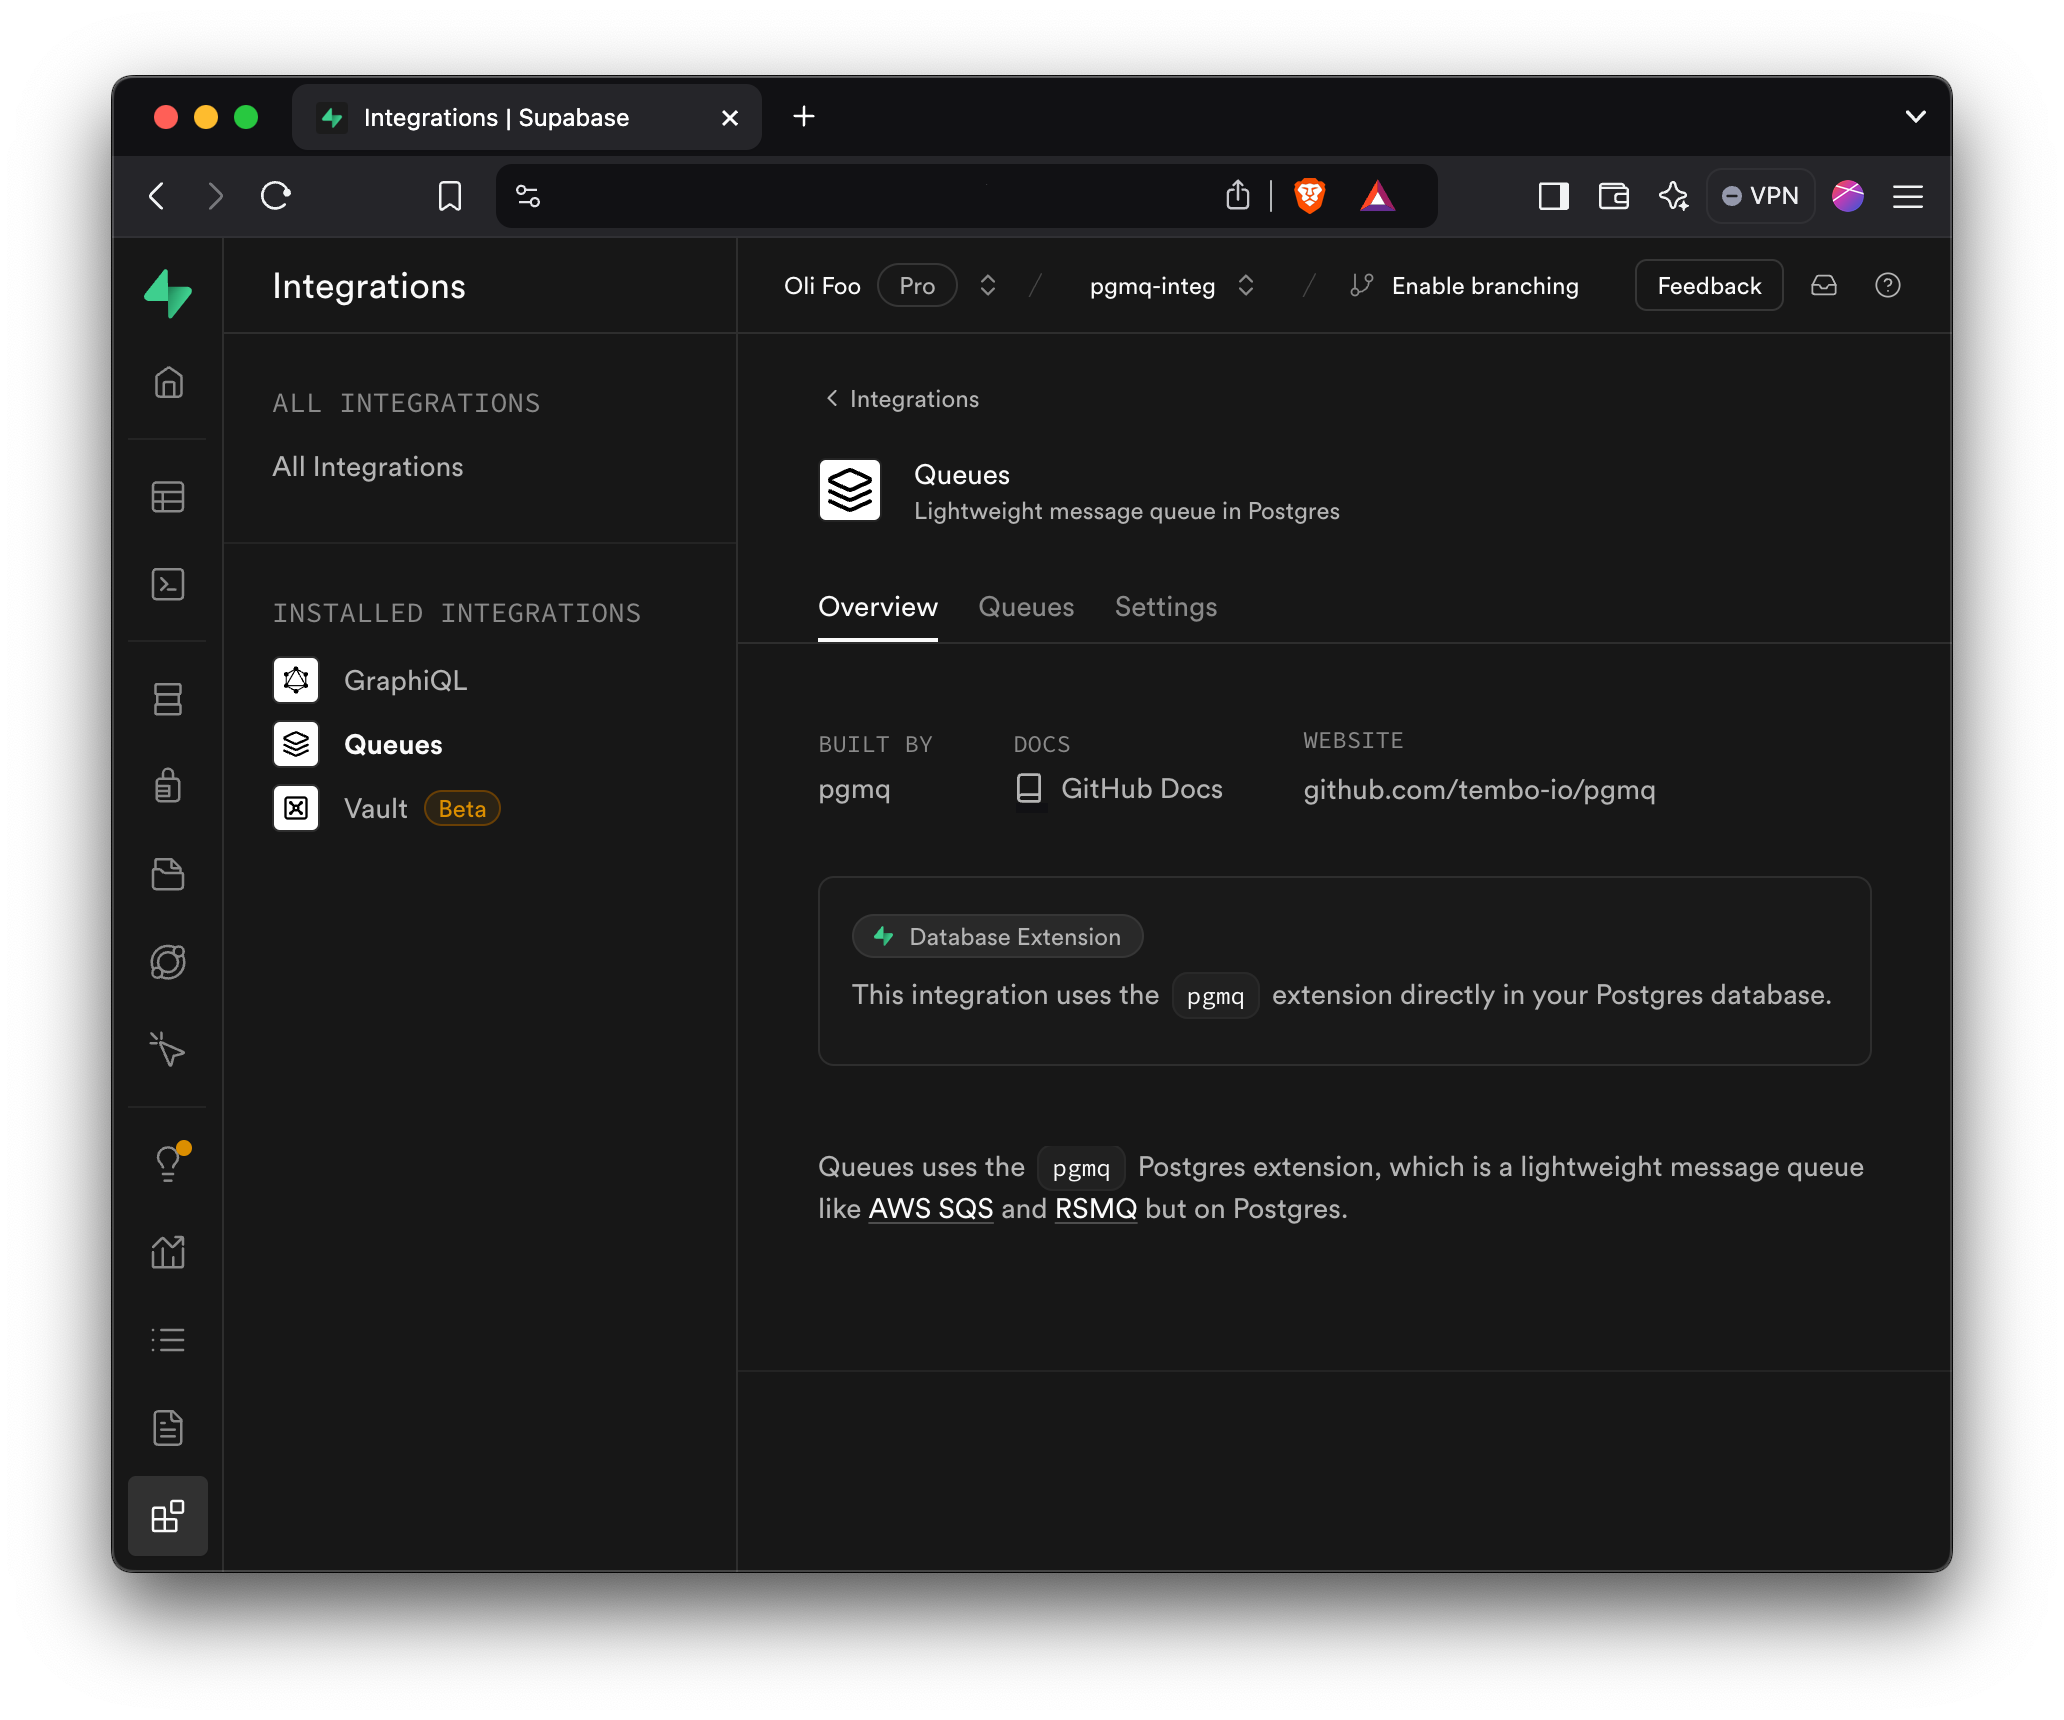Open the Realtime cursor icon
Screen dimensions: 2064x1720
pos(168,1049)
